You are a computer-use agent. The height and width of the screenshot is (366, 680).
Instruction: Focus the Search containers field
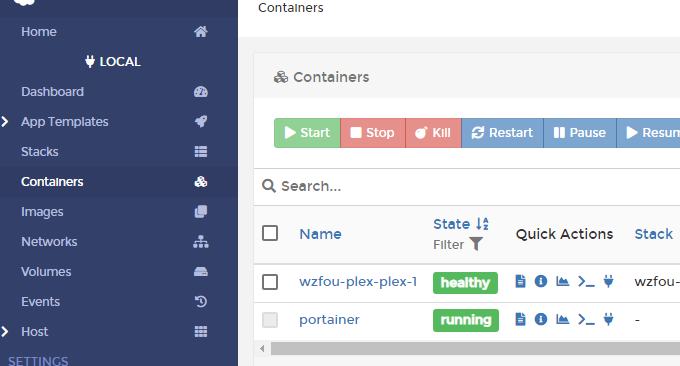tap(467, 186)
